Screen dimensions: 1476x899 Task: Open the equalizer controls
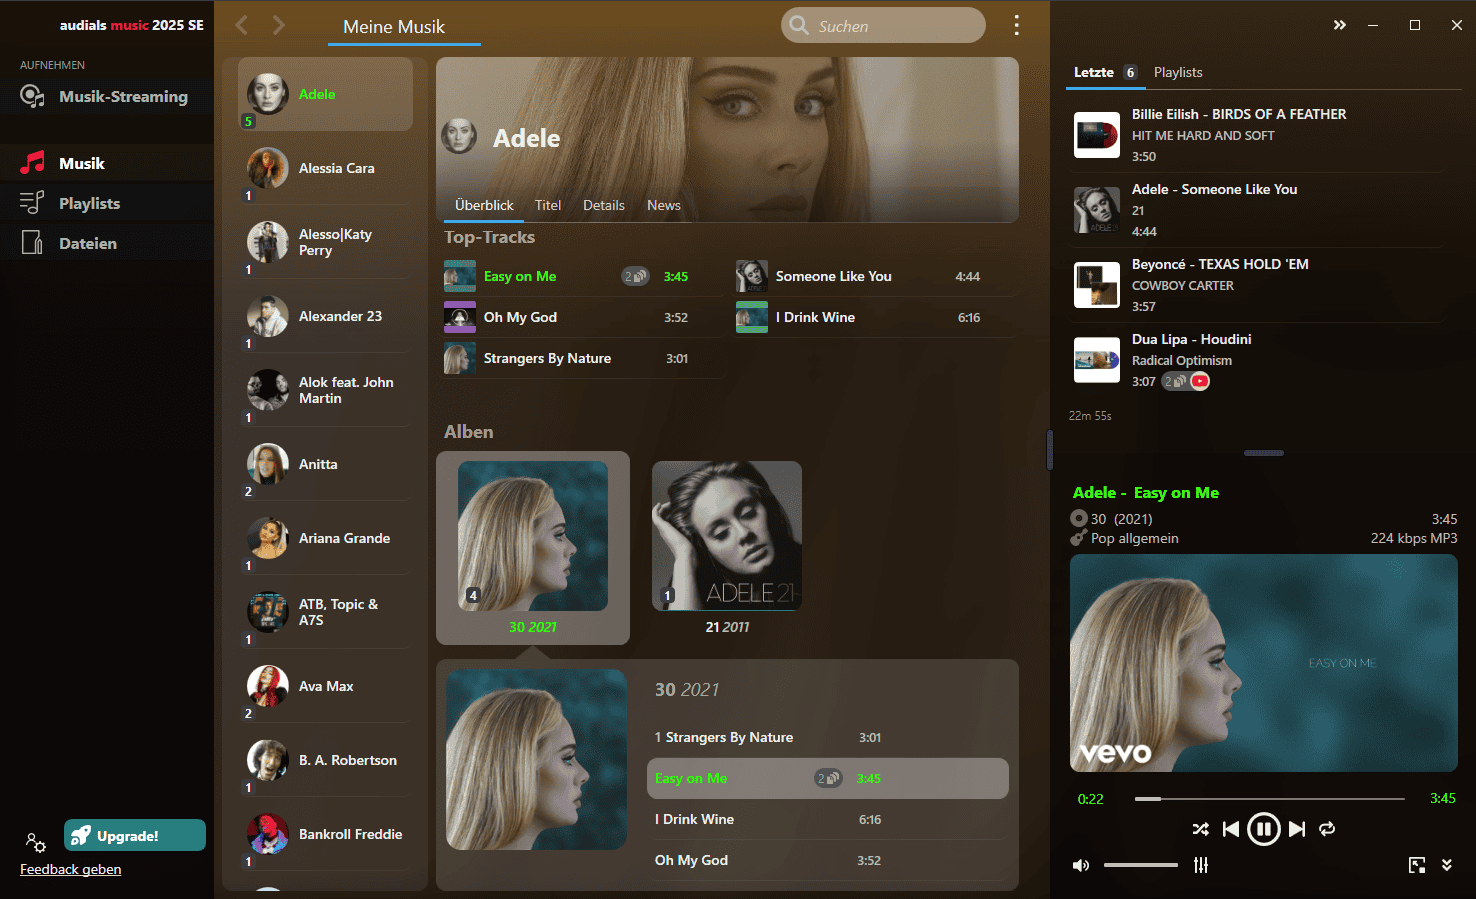[x=1200, y=865]
